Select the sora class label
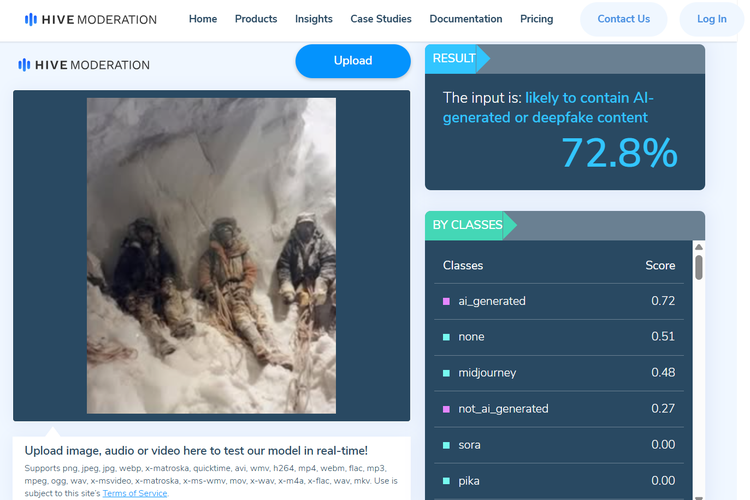750x500 pixels. (x=469, y=445)
